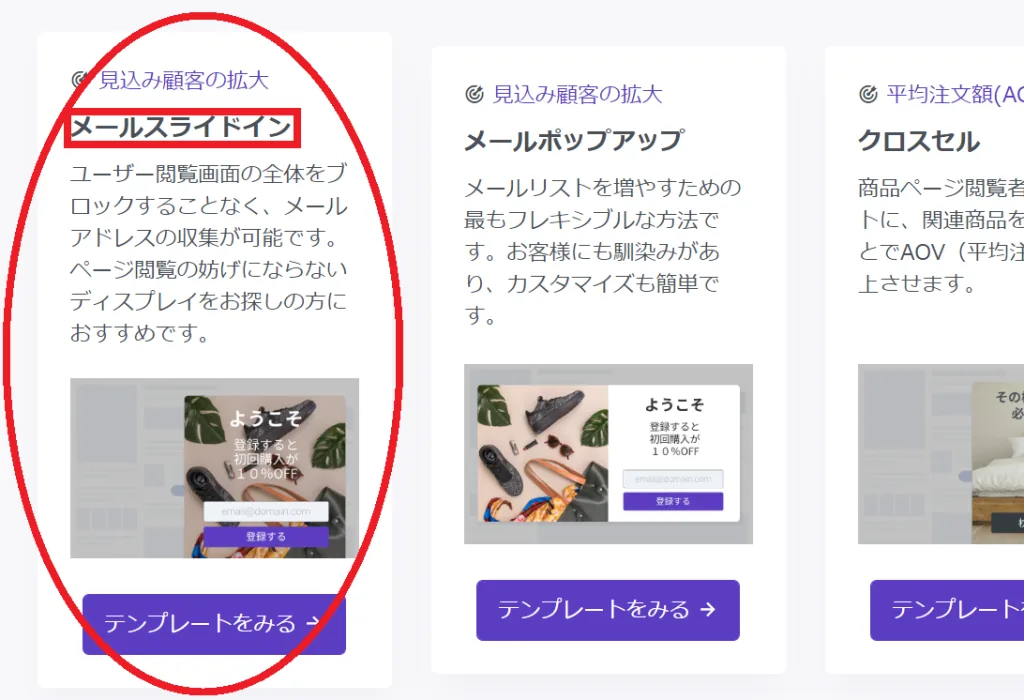Click 登録する button in メールポップアップ preview

pos(673,501)
